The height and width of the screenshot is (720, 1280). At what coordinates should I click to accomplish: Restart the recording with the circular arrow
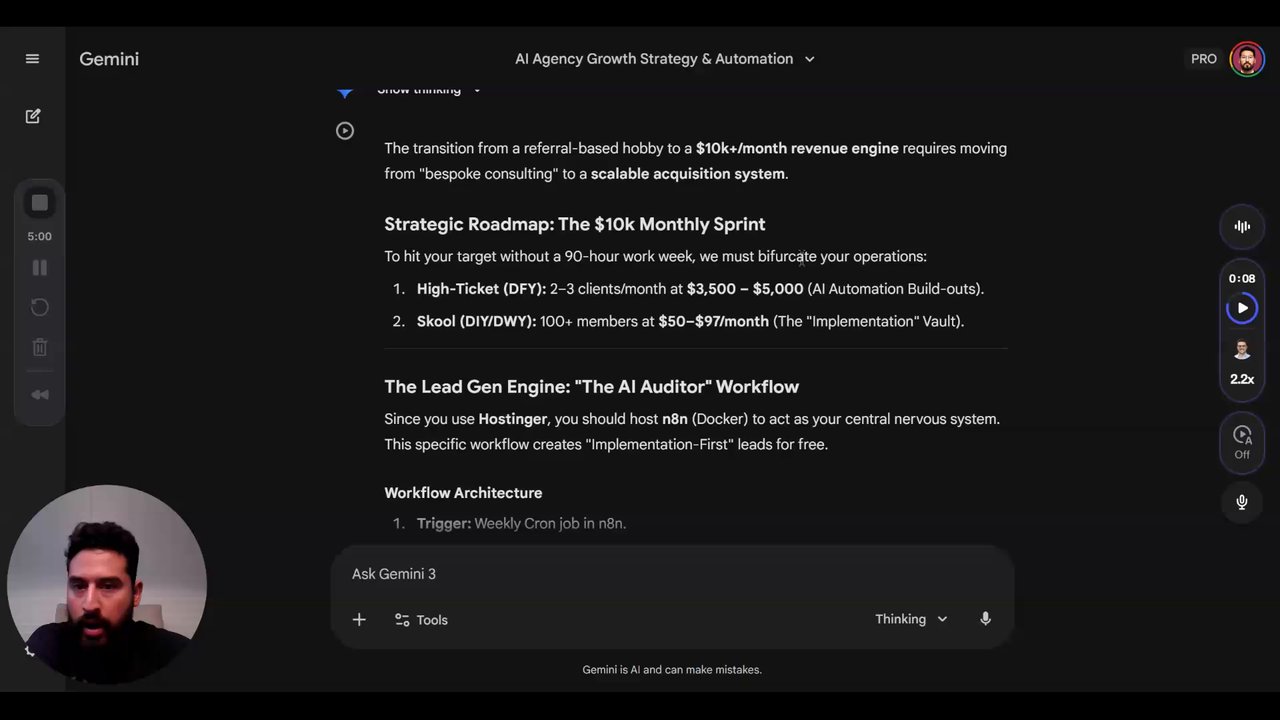click(x=40, y=307)
